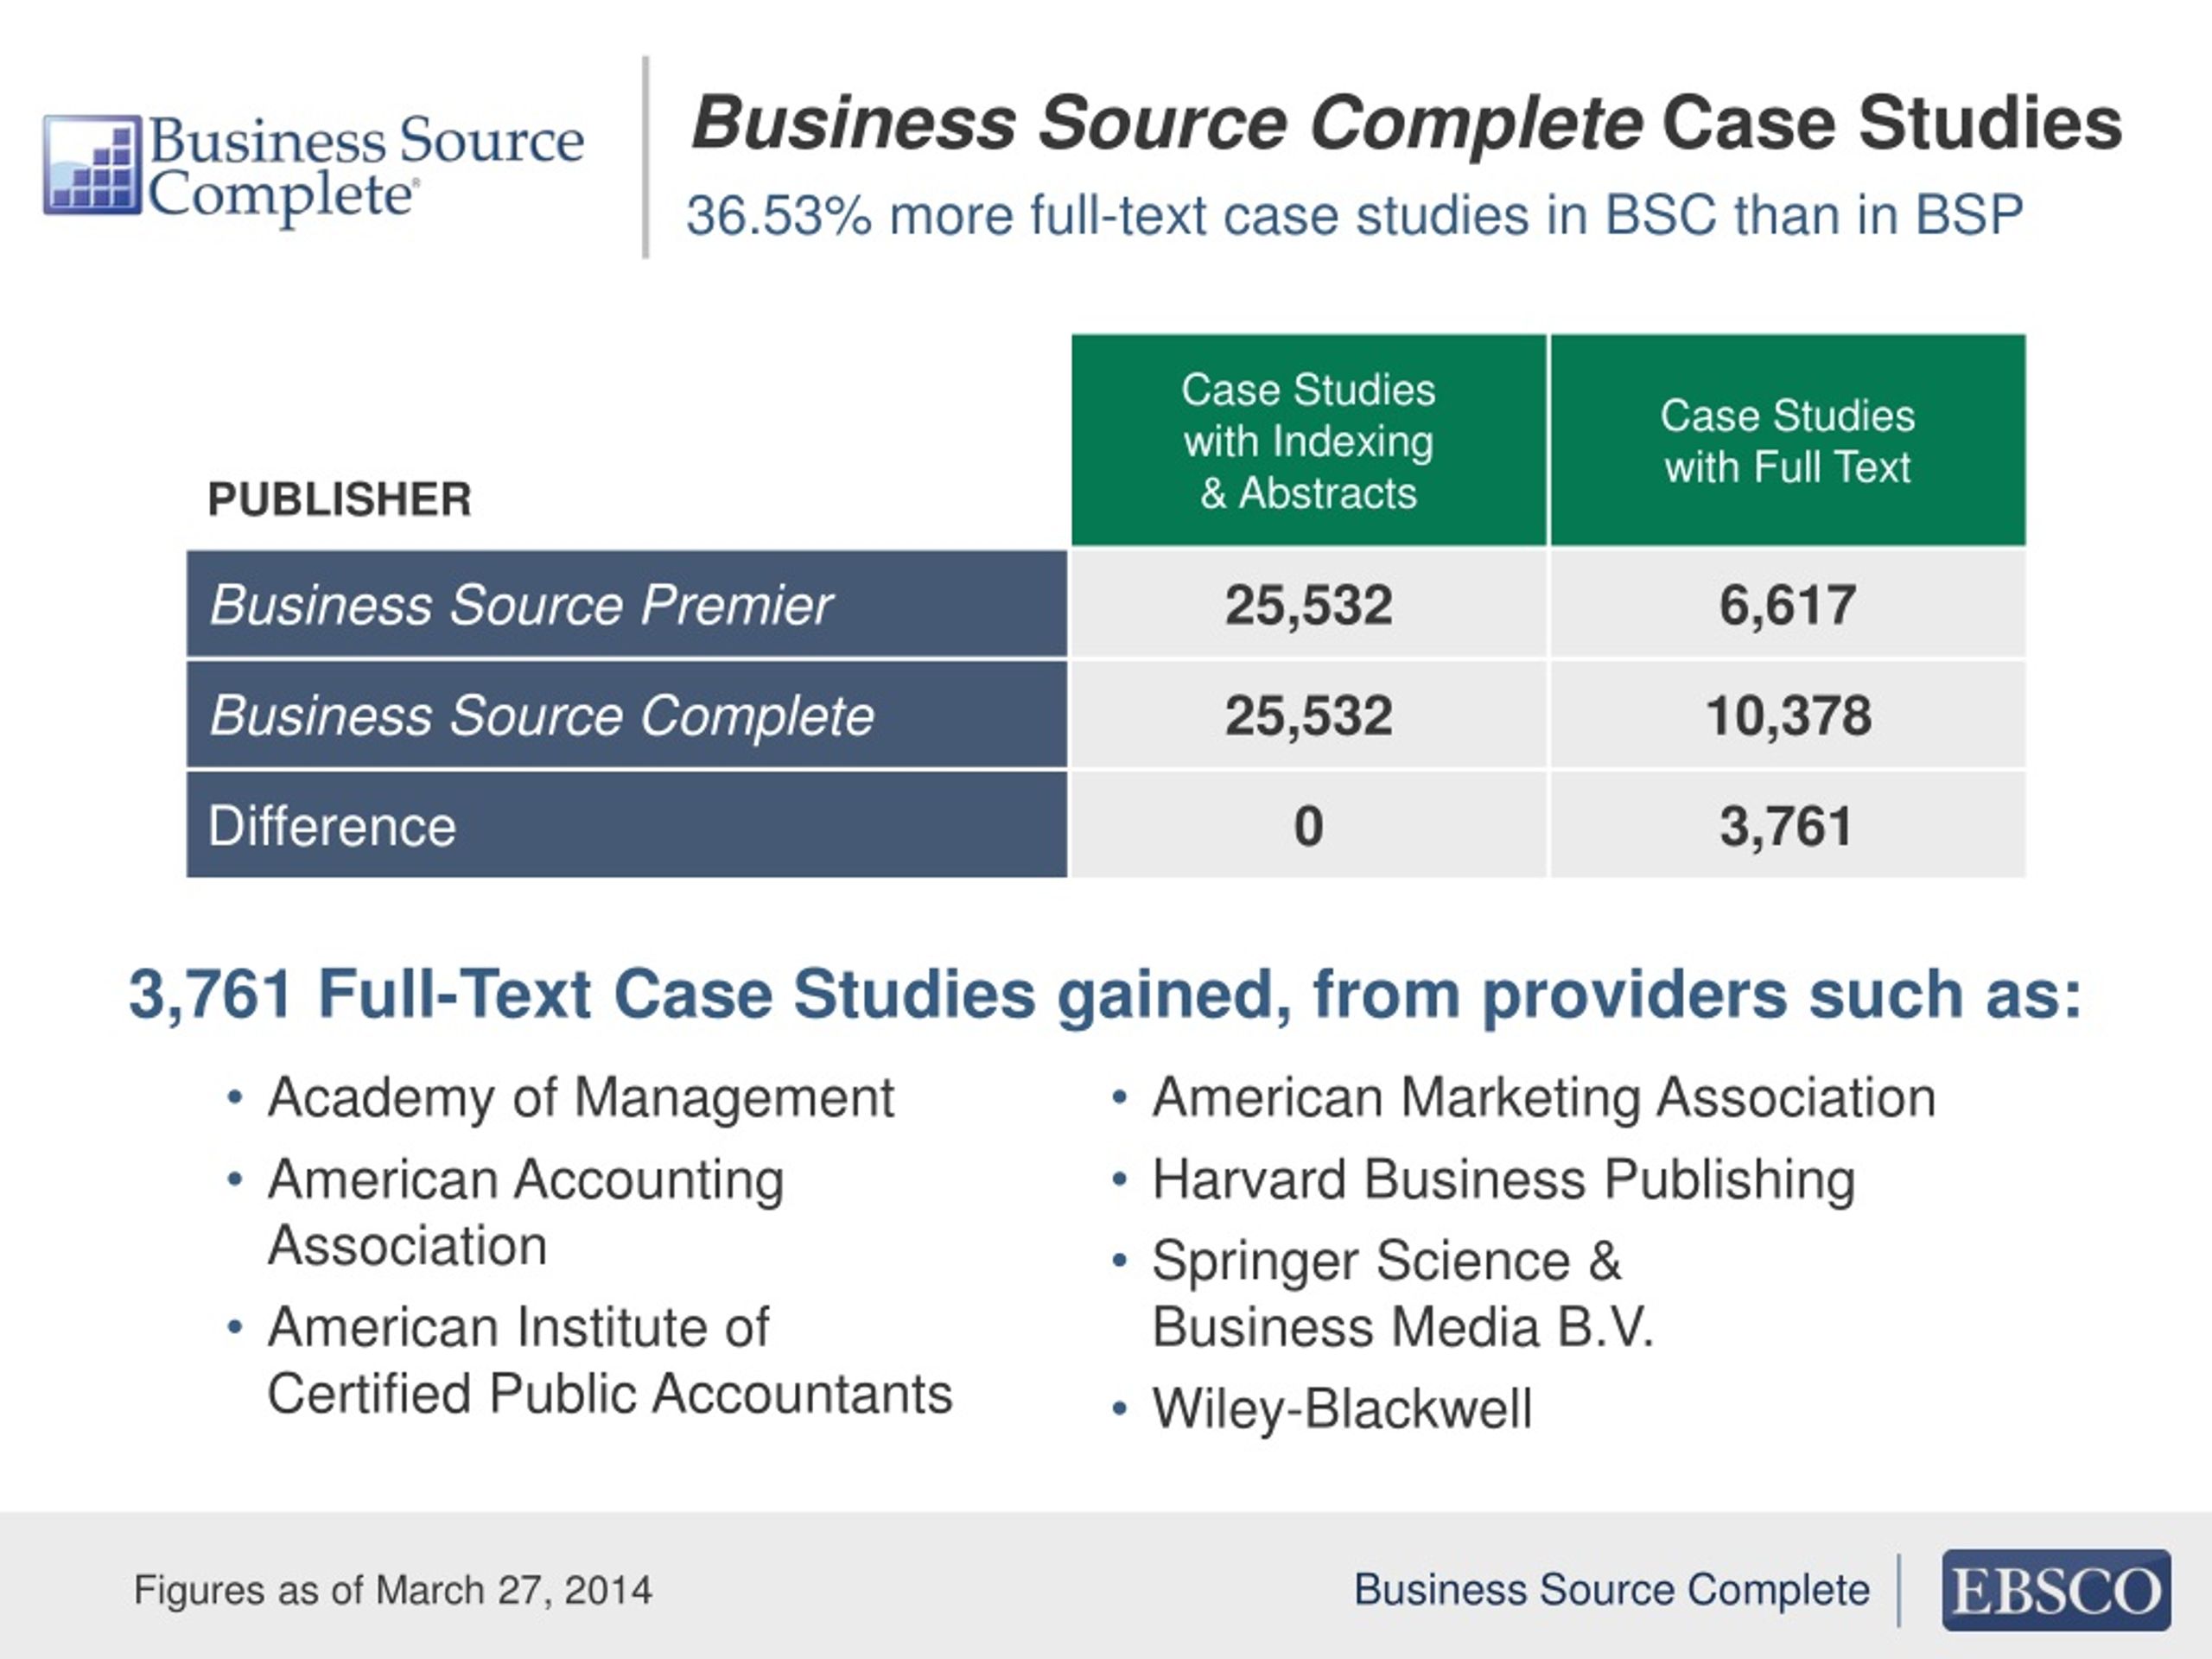
Task: Click the 10,378 full text value cell
Action: (1787, 716)
